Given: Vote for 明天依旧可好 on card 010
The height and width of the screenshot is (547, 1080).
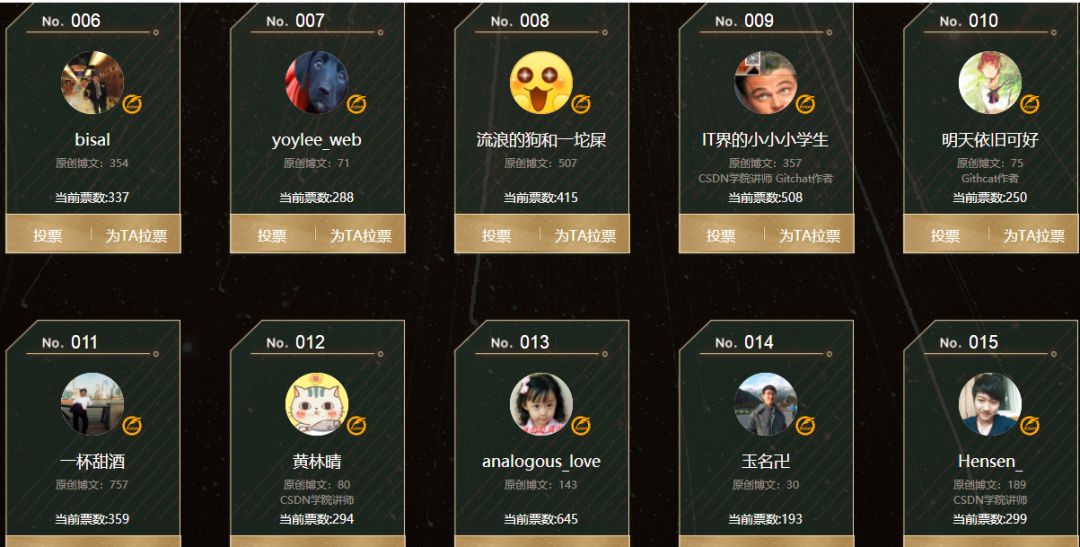Looking at the screenshot, I should point(945,236).
